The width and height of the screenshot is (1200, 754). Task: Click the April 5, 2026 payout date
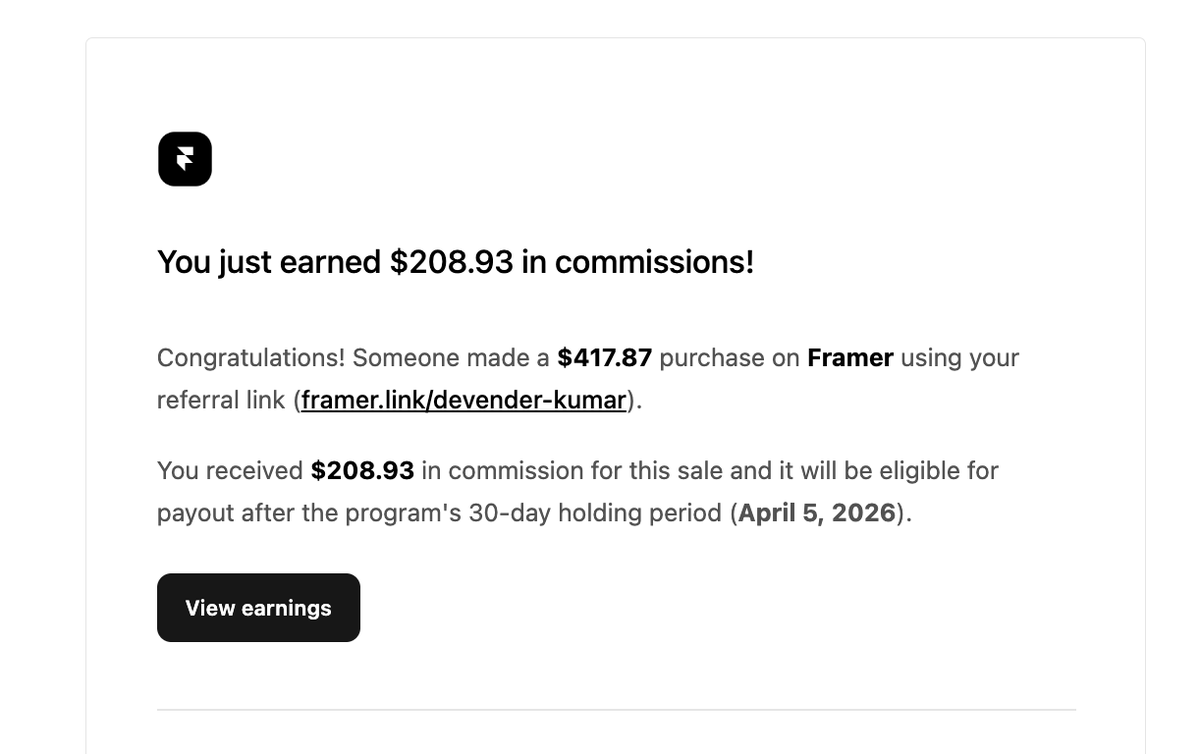817,513
